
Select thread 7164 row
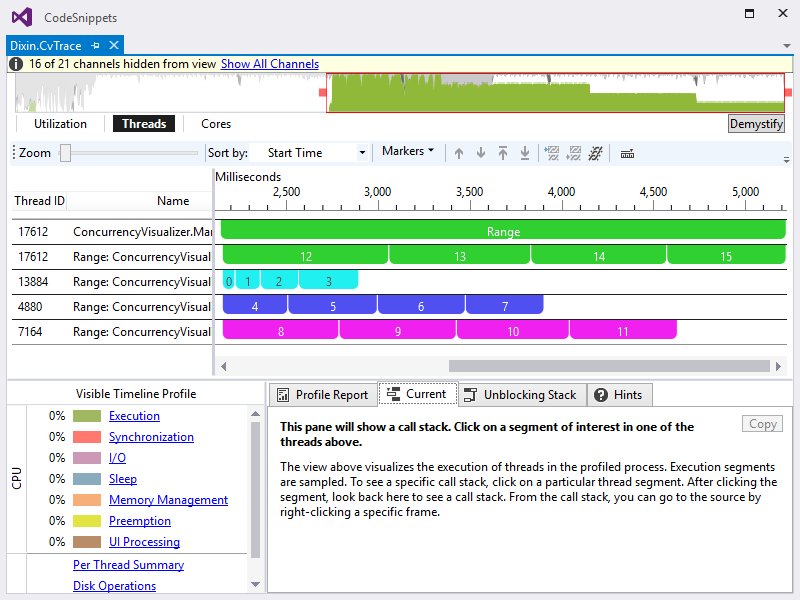coord(112,332)
